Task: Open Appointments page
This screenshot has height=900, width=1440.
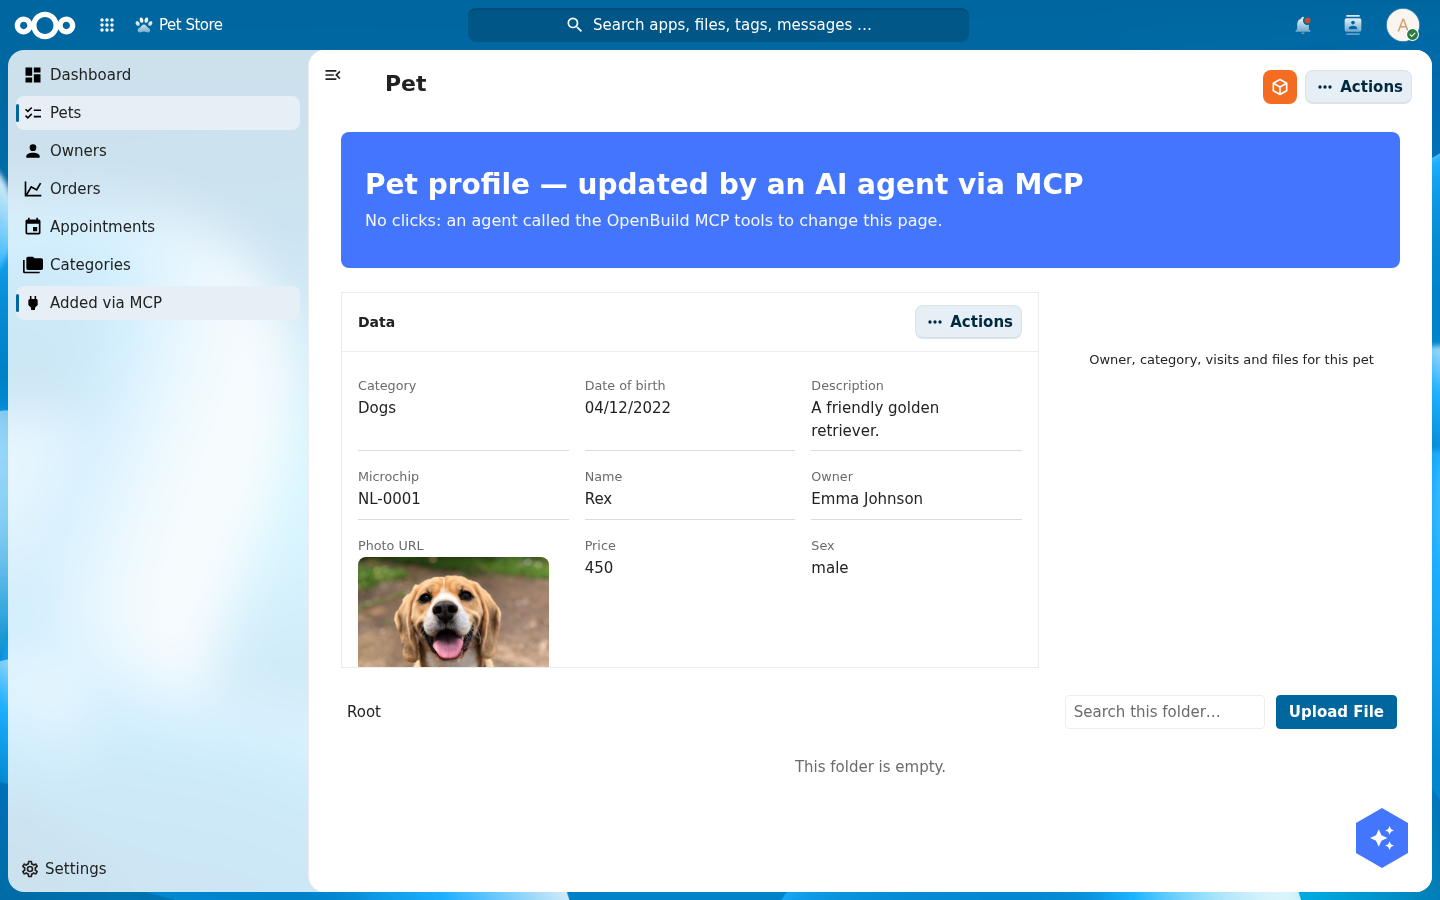Action: tap(158, 227)
